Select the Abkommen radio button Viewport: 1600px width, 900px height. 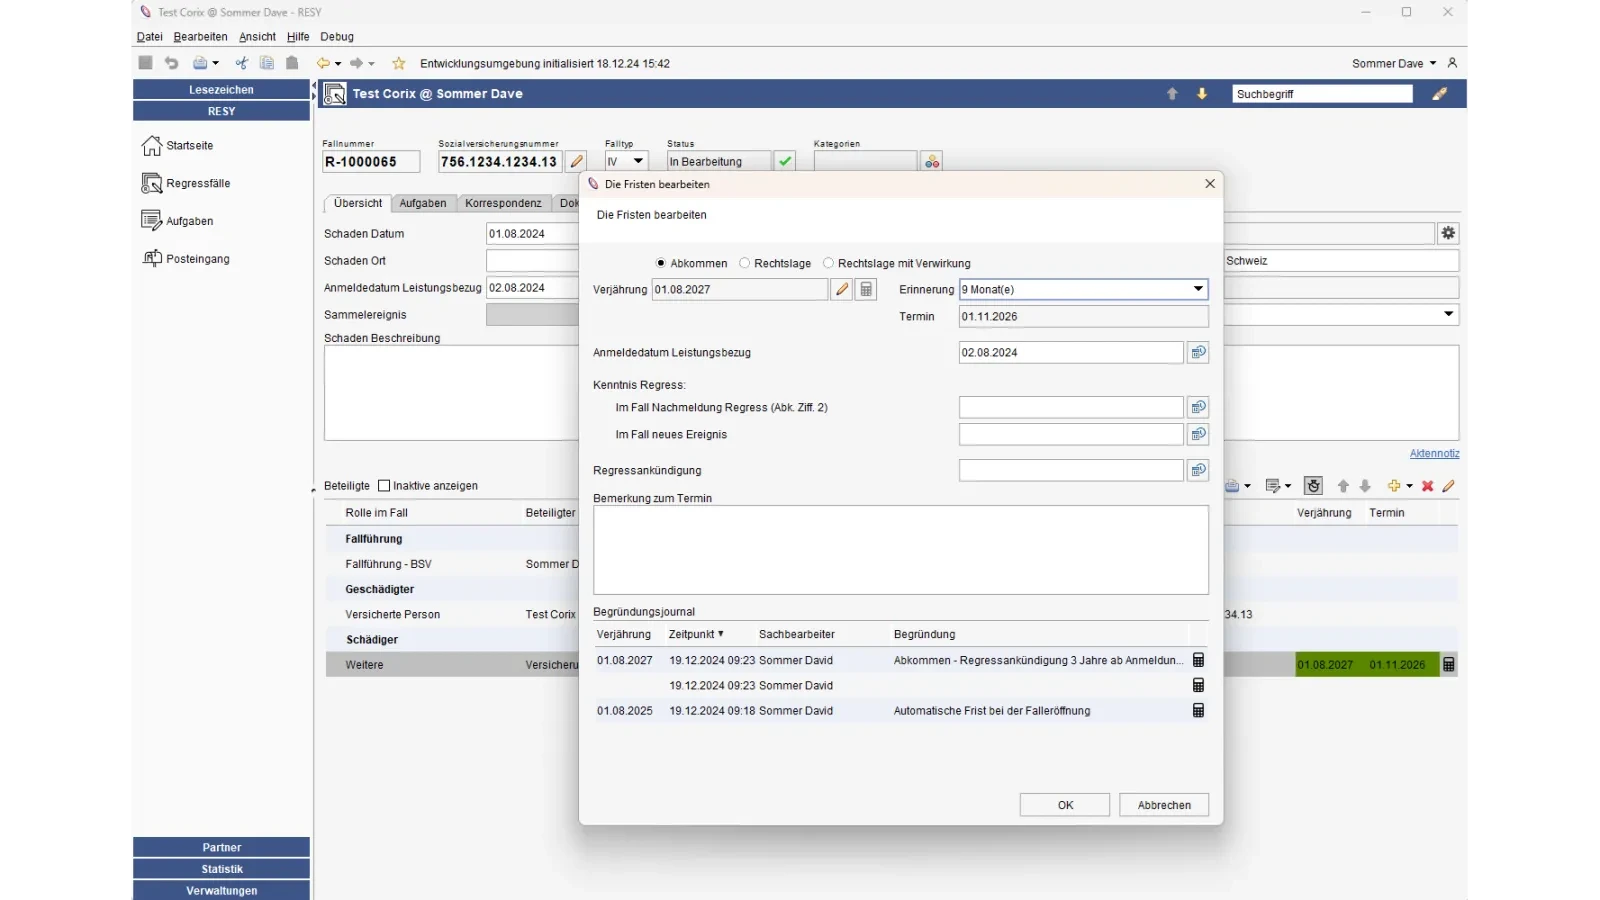(661, 263)
